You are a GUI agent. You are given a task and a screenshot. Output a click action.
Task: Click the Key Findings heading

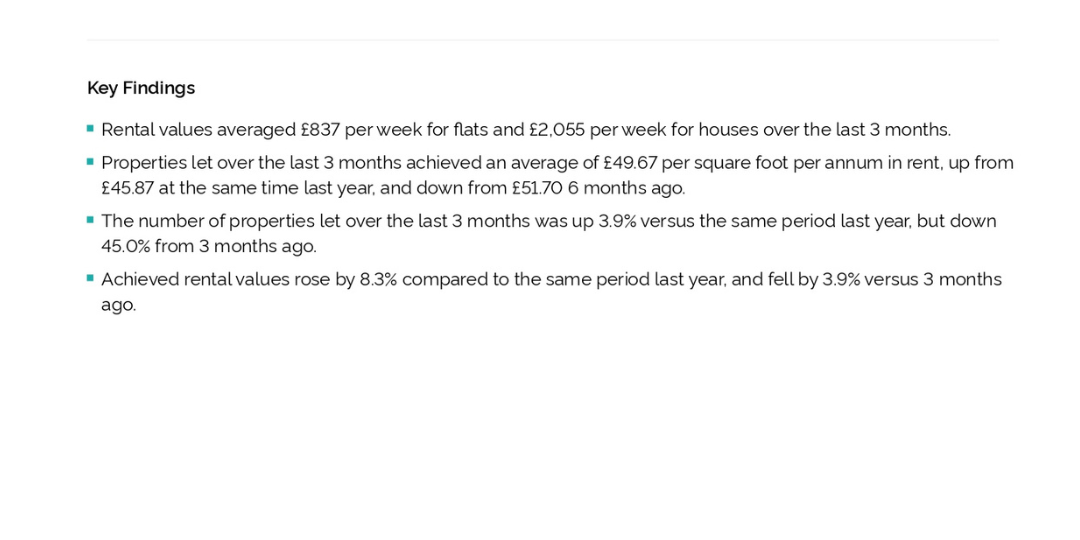tap(141, 88)
